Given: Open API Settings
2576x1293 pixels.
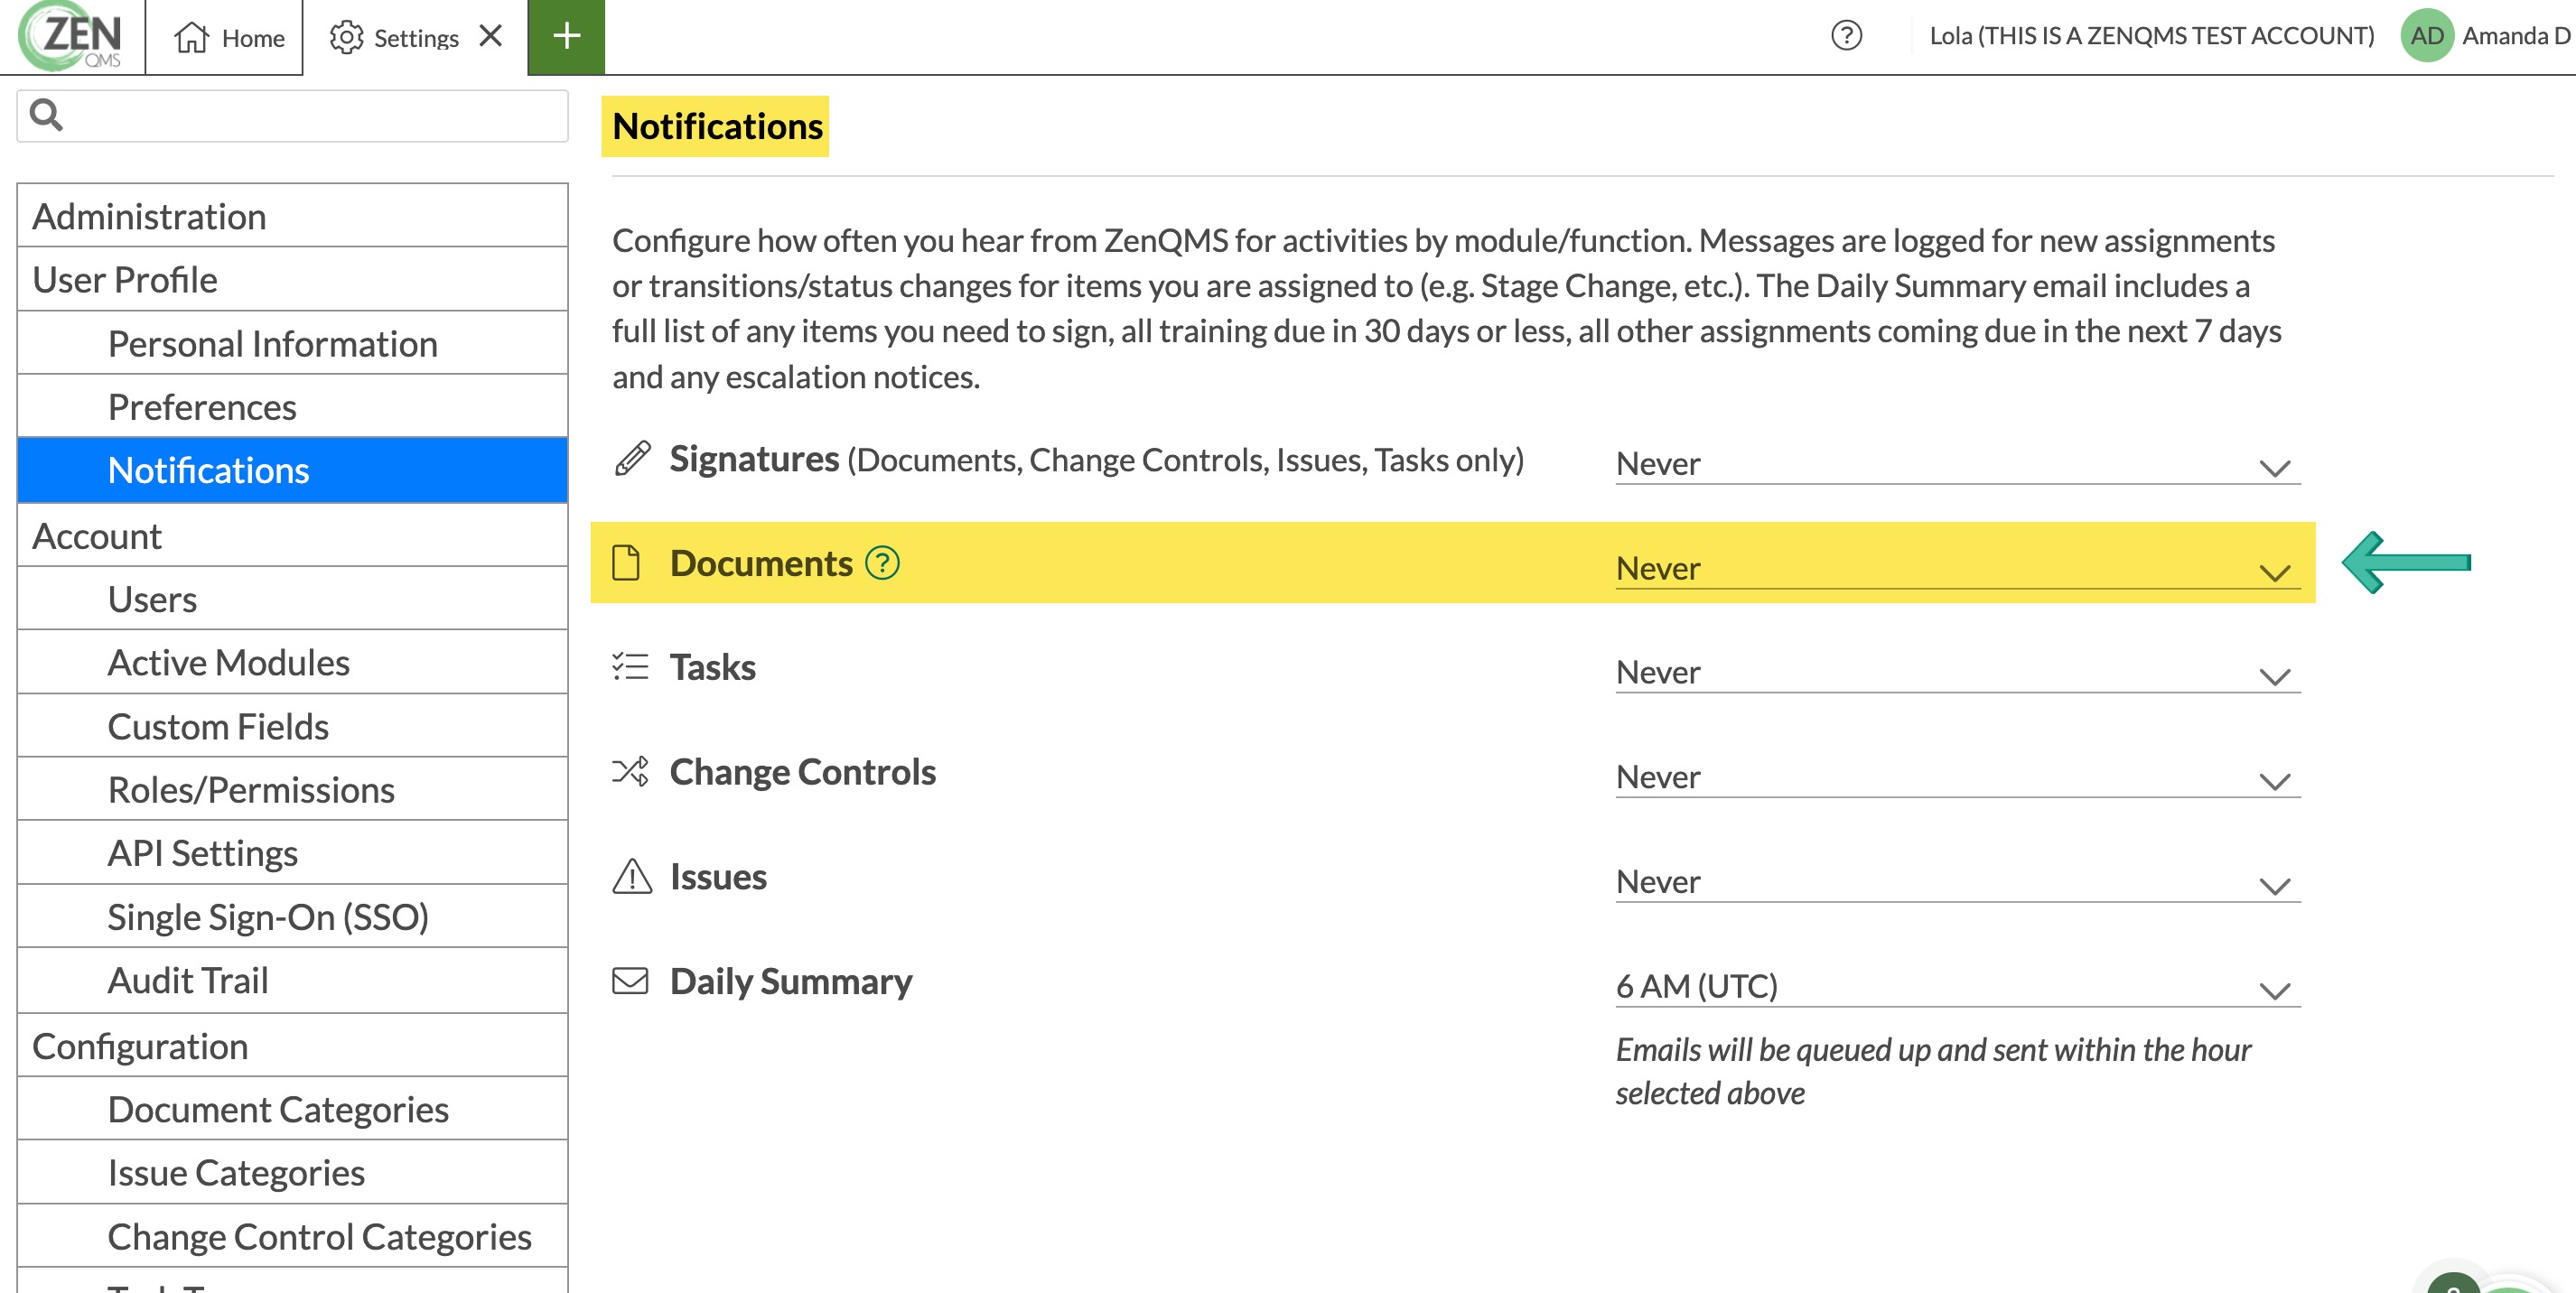Looking at the screenshot, I should [x=292, y=852].
